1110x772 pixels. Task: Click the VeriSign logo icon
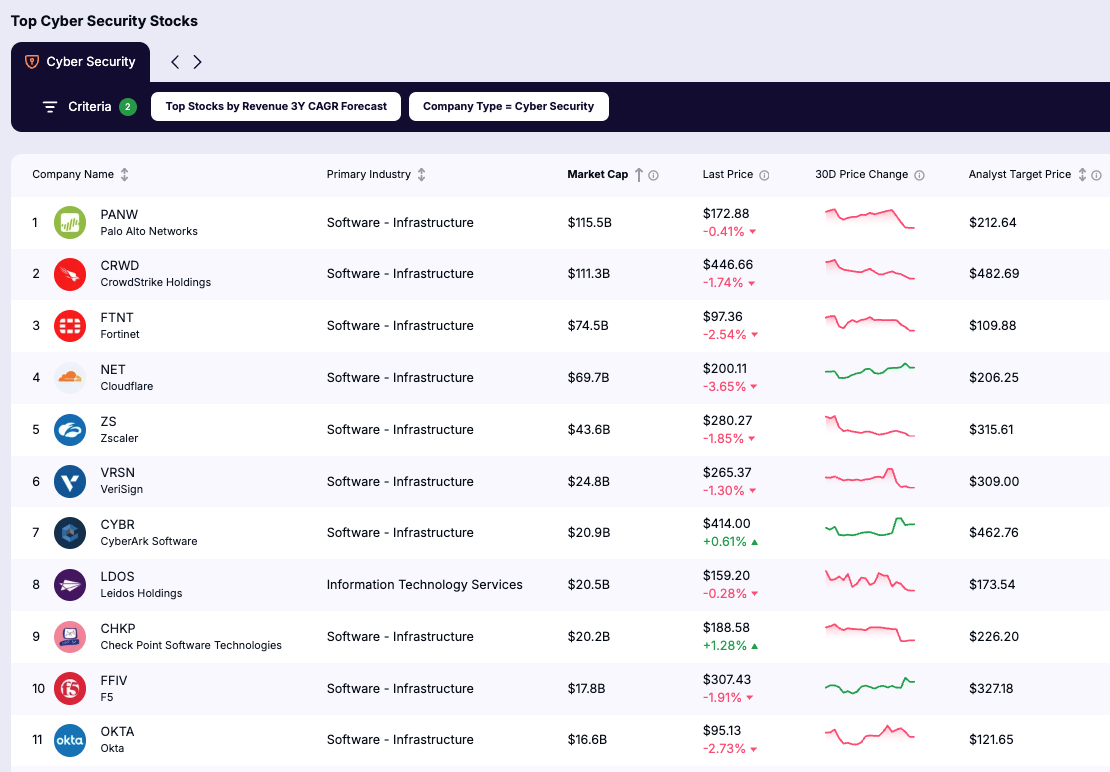(x=70, y=481)
